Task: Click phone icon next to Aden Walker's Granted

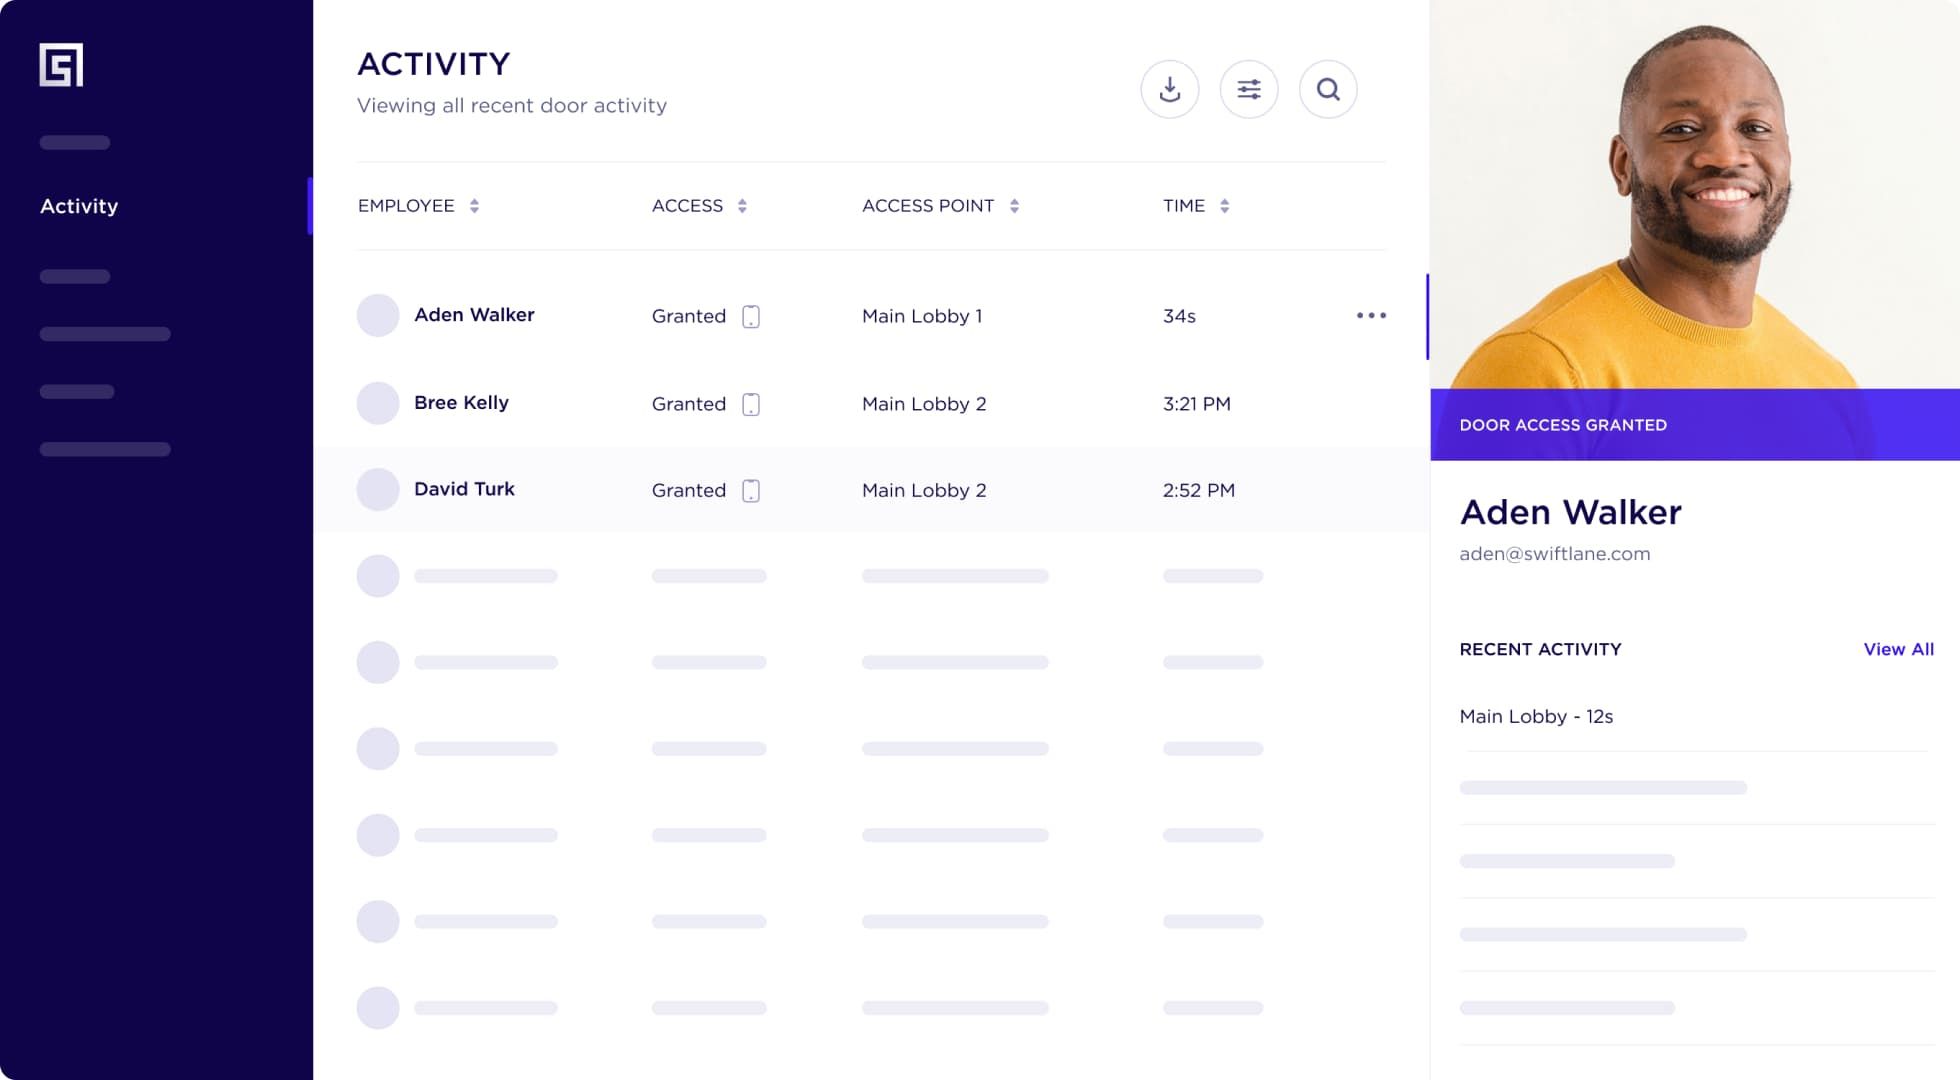Action: [751, 317]
